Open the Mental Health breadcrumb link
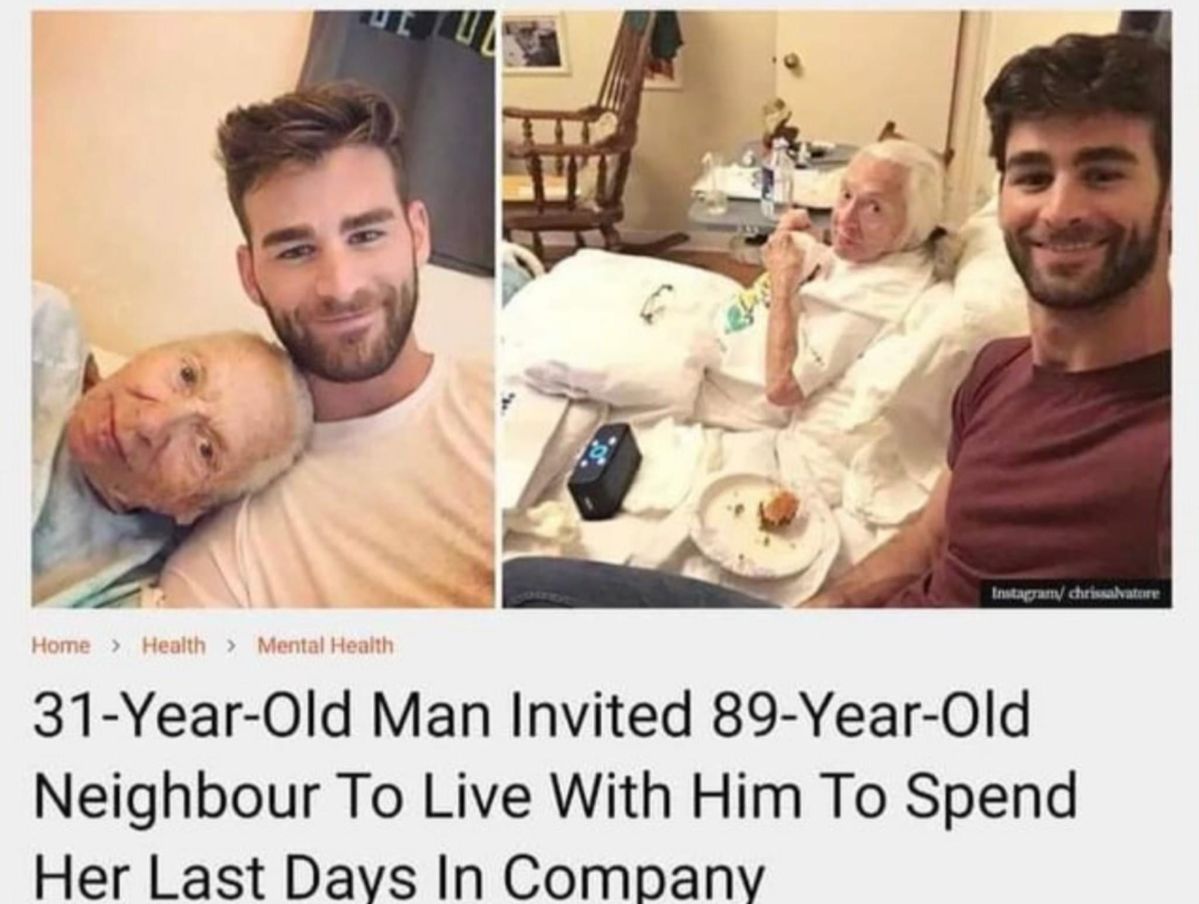Screen dimensions: 1199x904 [x=326, y=645]
